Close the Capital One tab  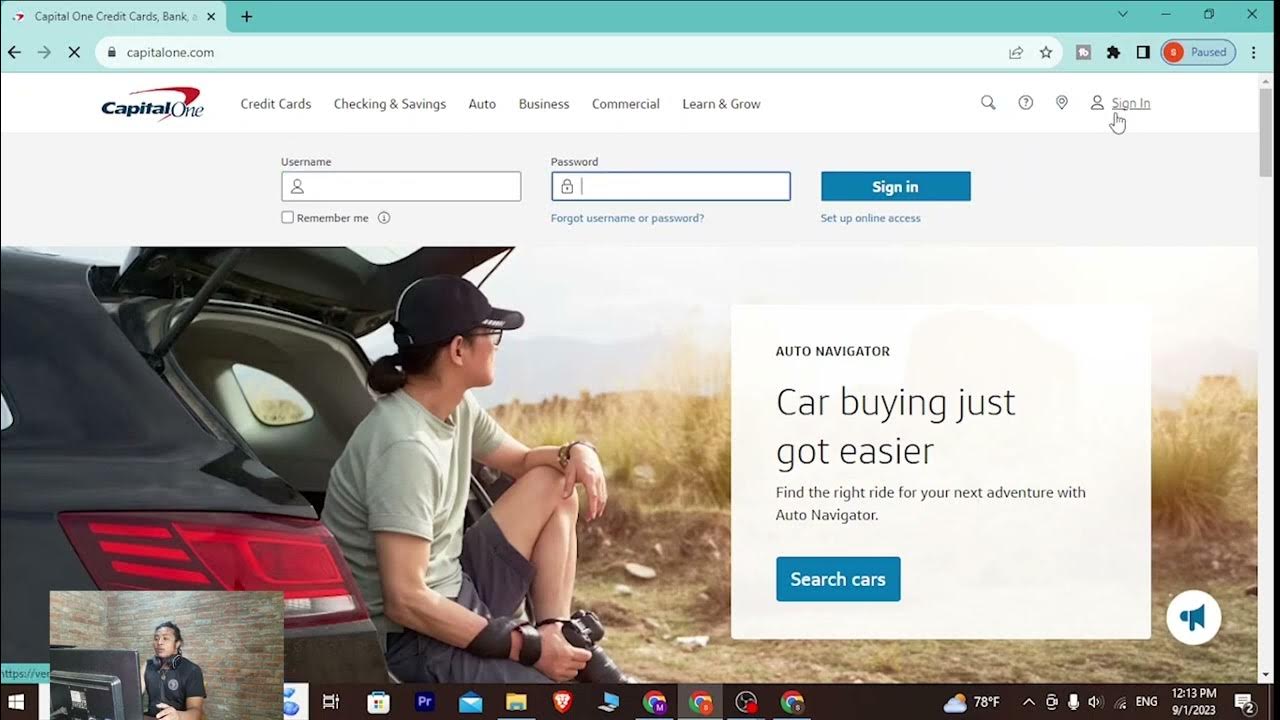(211, 16)
